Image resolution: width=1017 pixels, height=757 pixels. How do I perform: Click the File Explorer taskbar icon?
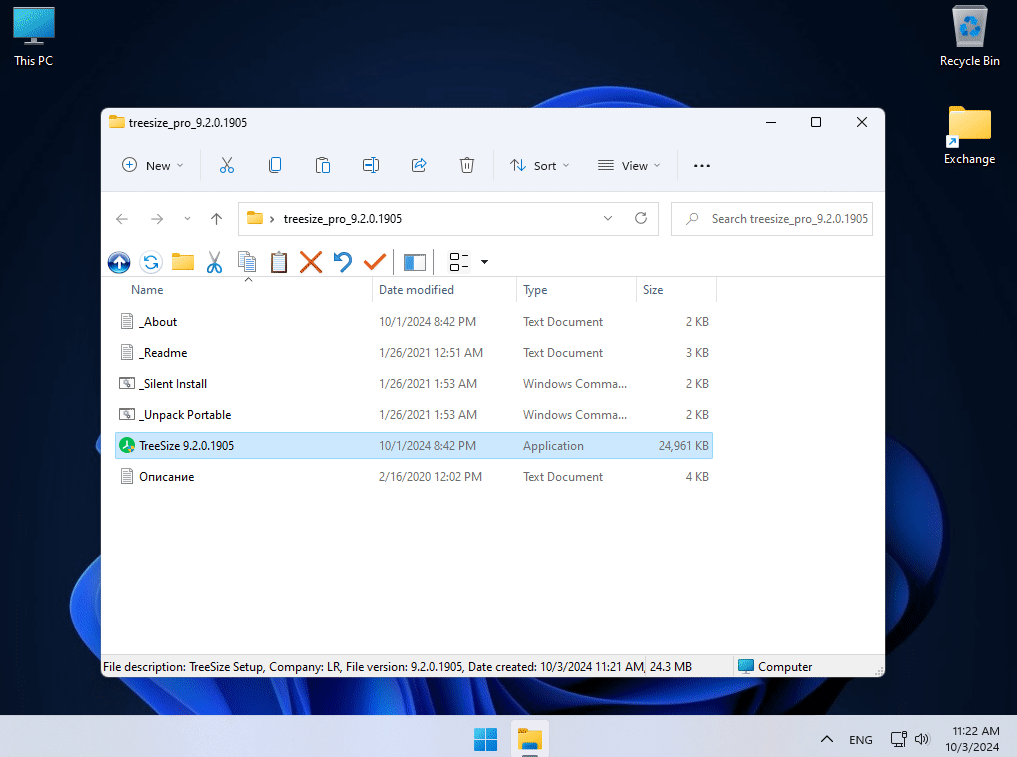pos(530,739)
